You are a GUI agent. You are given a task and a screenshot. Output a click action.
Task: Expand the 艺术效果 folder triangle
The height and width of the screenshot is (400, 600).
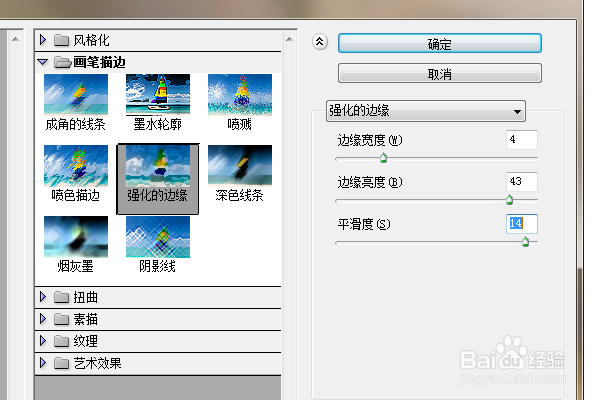[x=43, y=363]
